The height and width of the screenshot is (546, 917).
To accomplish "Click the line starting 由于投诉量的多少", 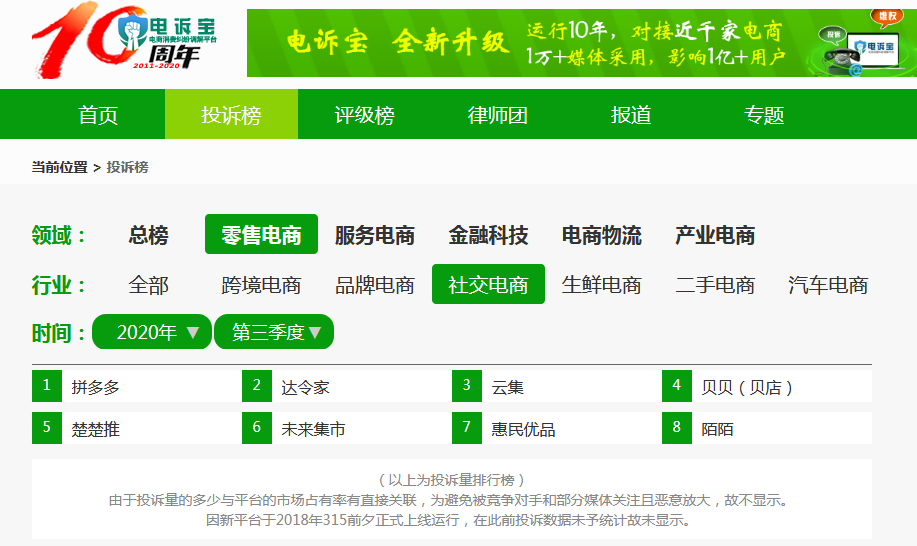I will [x=451, y=500].
